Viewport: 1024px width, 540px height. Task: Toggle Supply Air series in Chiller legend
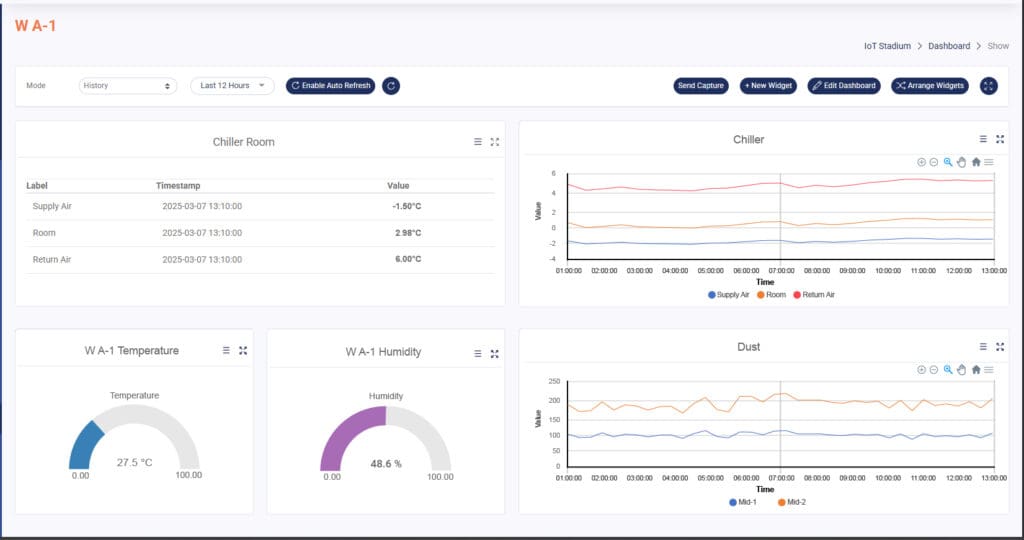[x=731, y=295]
